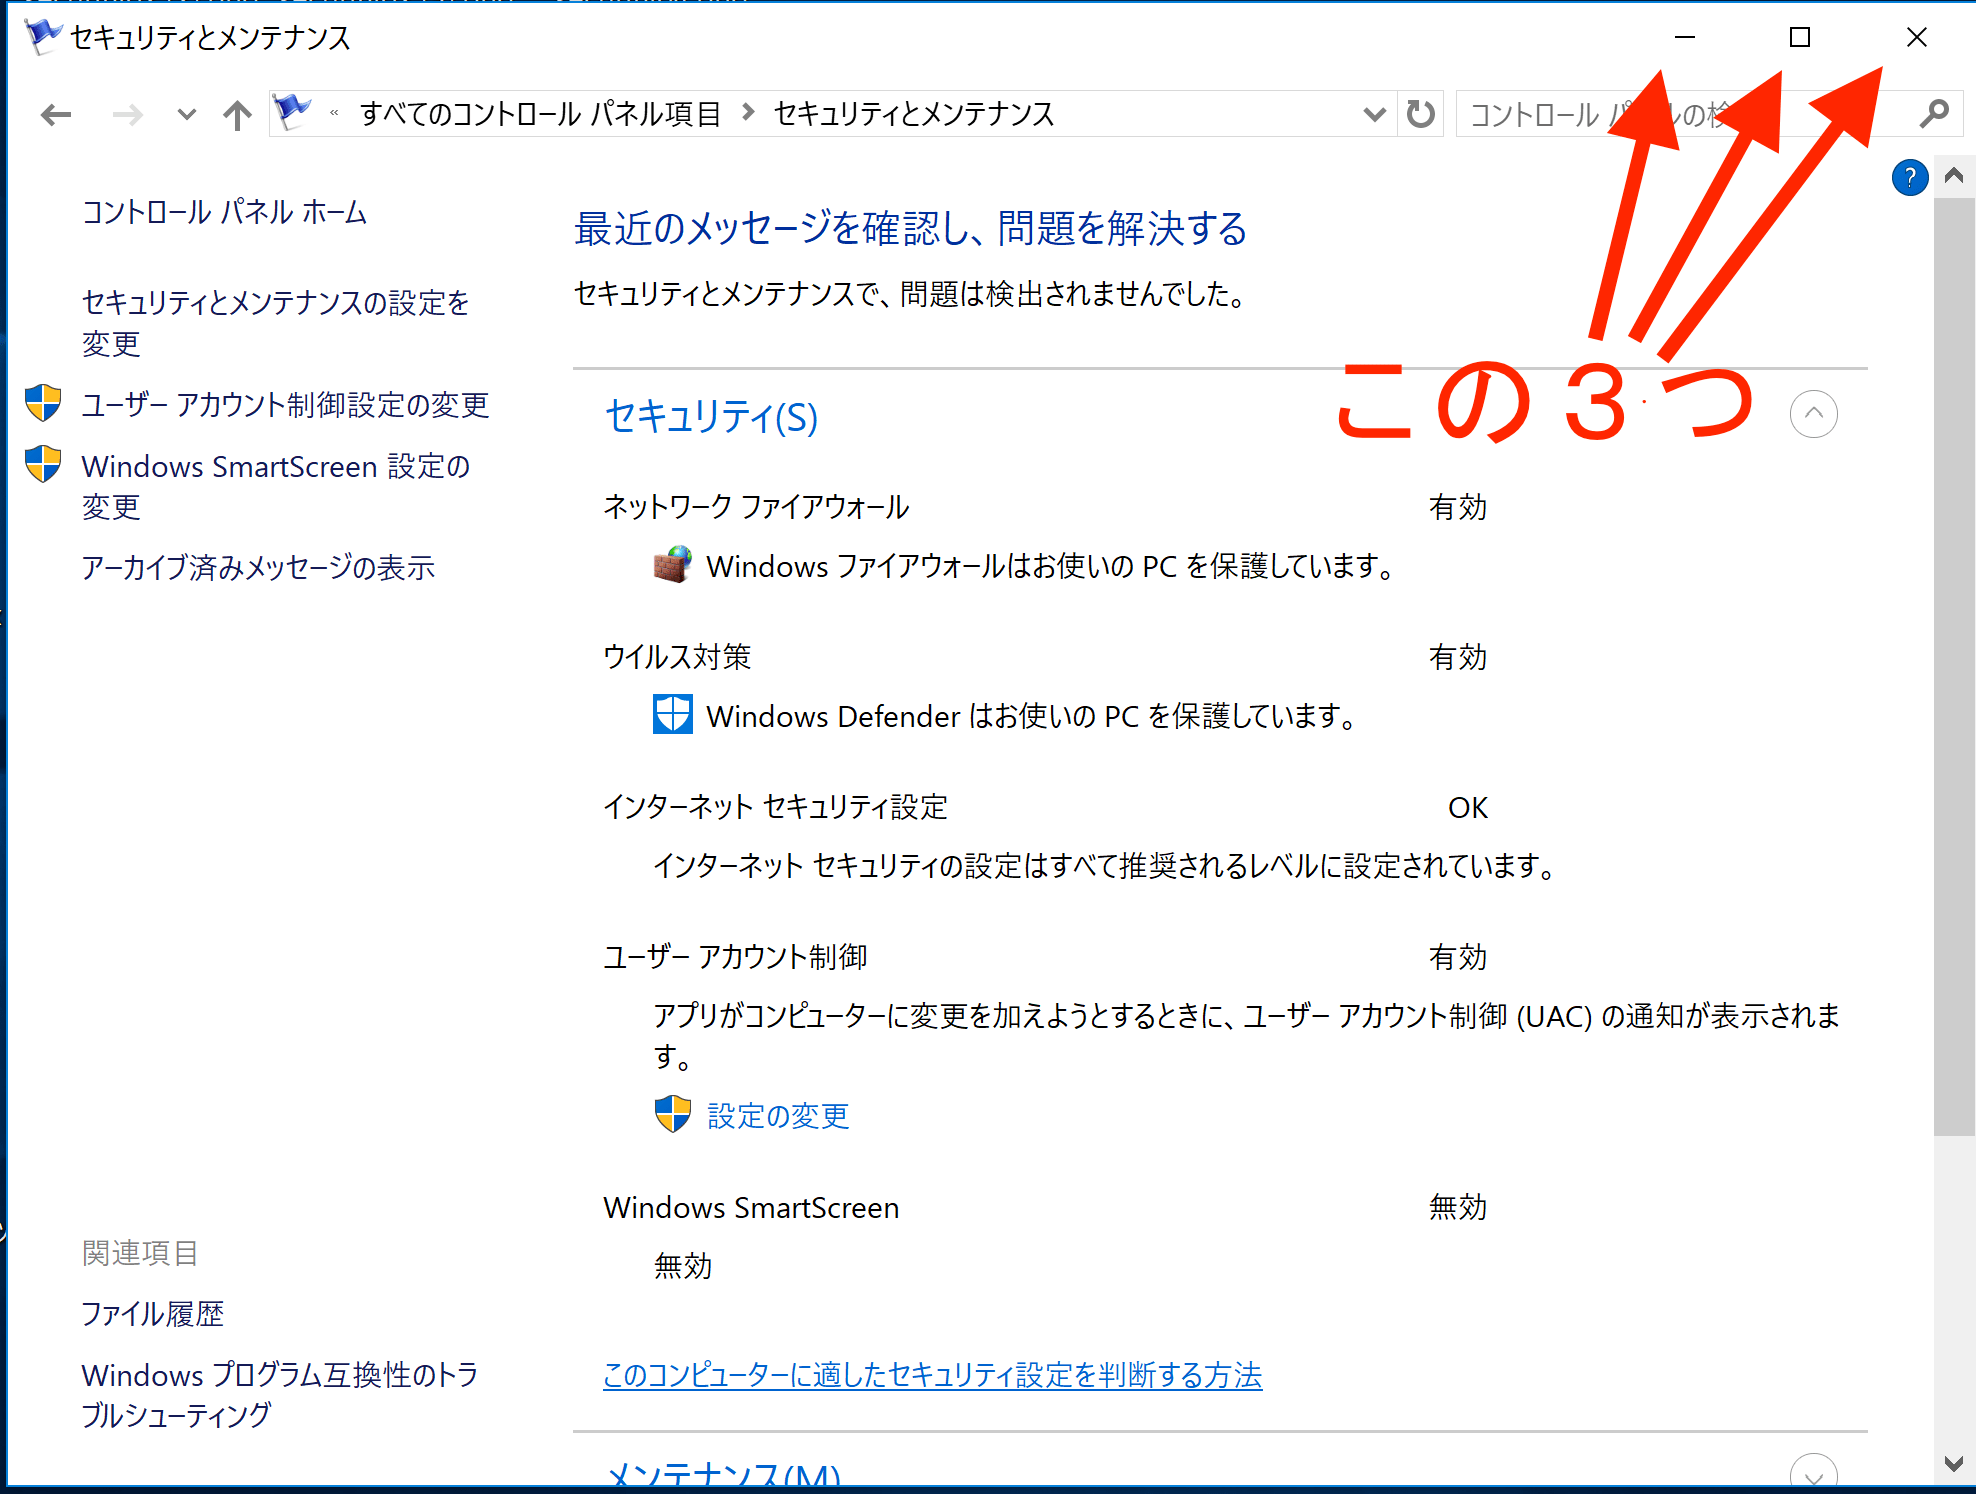Open アーカイブ済みメッセージの表示
Image resolution: width=1976 pixels, height=1494 pixels.
tap(258, 568)
